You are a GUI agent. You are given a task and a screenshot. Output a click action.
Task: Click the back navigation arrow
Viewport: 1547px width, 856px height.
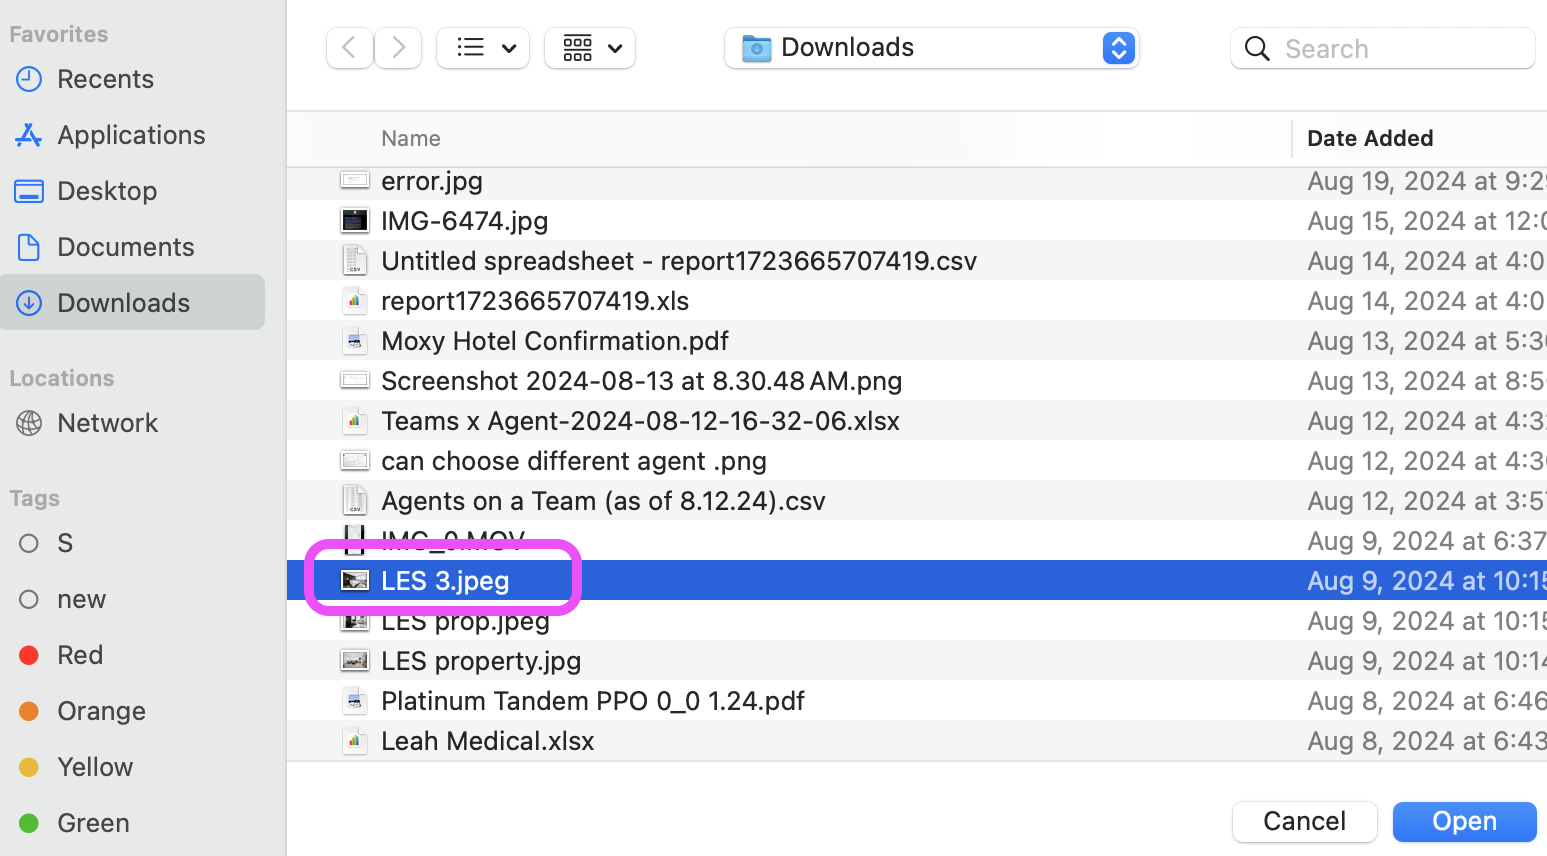point(349,48)
